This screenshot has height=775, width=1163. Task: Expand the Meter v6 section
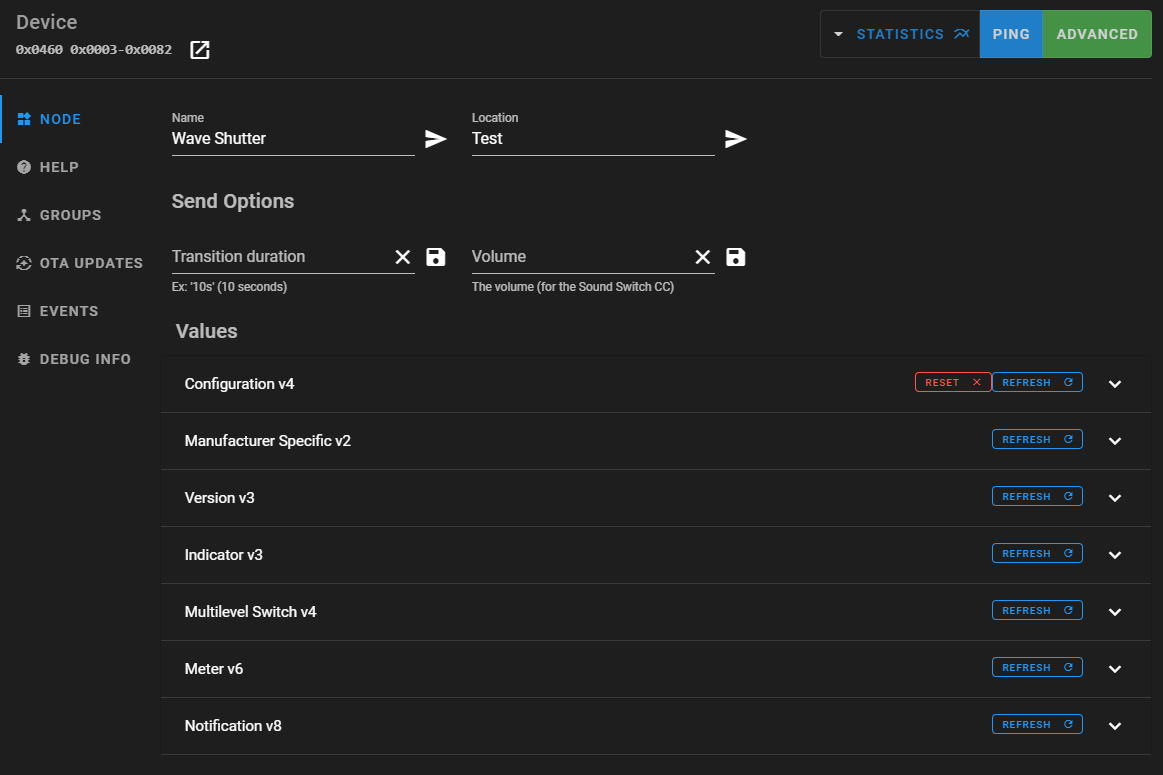(x=1115, y=669)
